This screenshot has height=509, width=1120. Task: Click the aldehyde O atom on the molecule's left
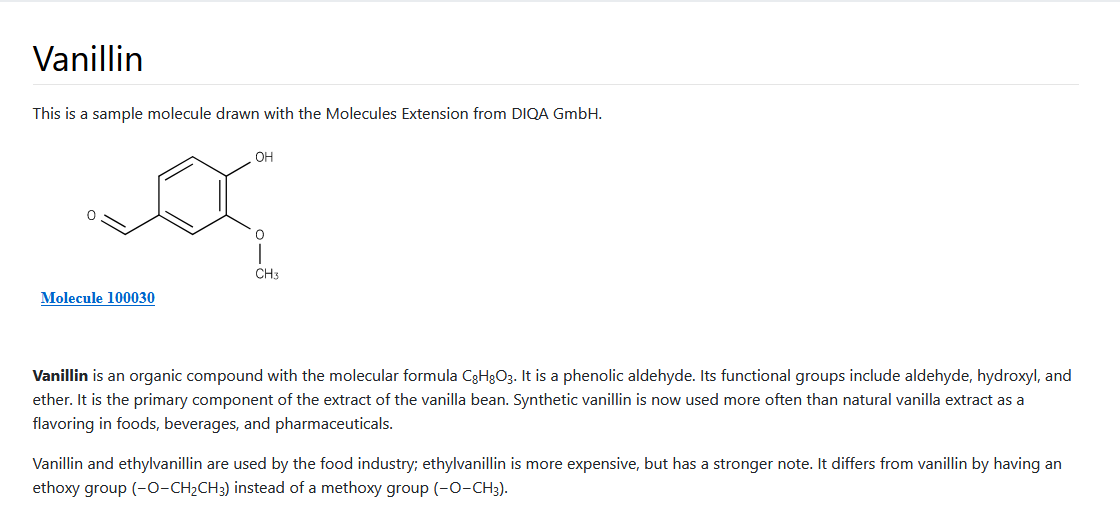[x=91, y=215]
